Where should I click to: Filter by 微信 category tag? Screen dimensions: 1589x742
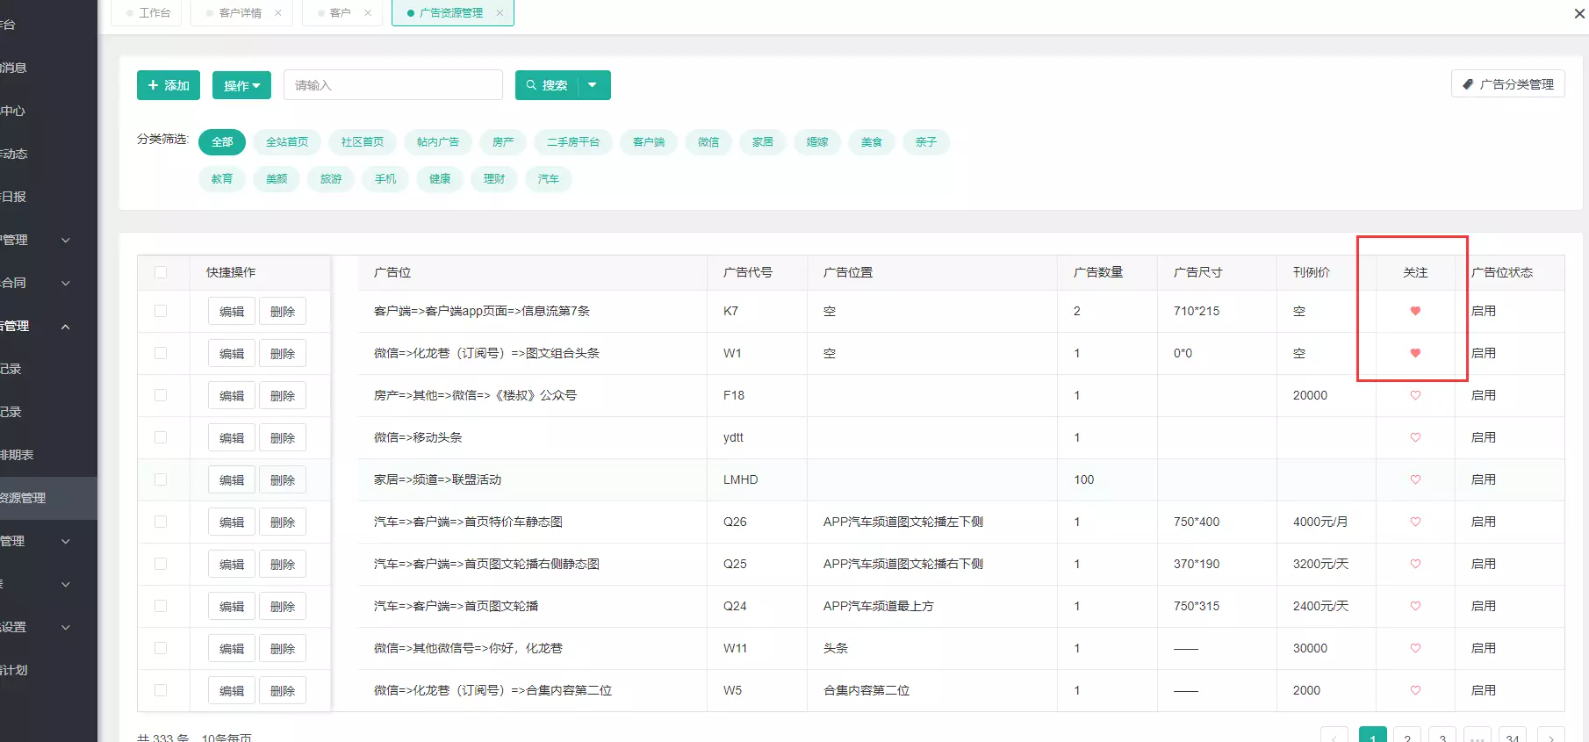coord(708,142)
